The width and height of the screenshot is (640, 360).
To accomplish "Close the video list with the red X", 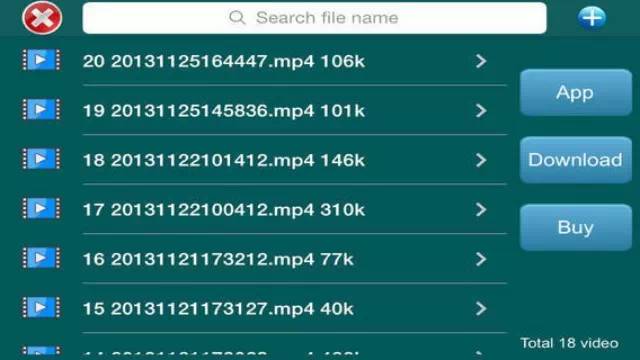I will (x=42, y=18).
